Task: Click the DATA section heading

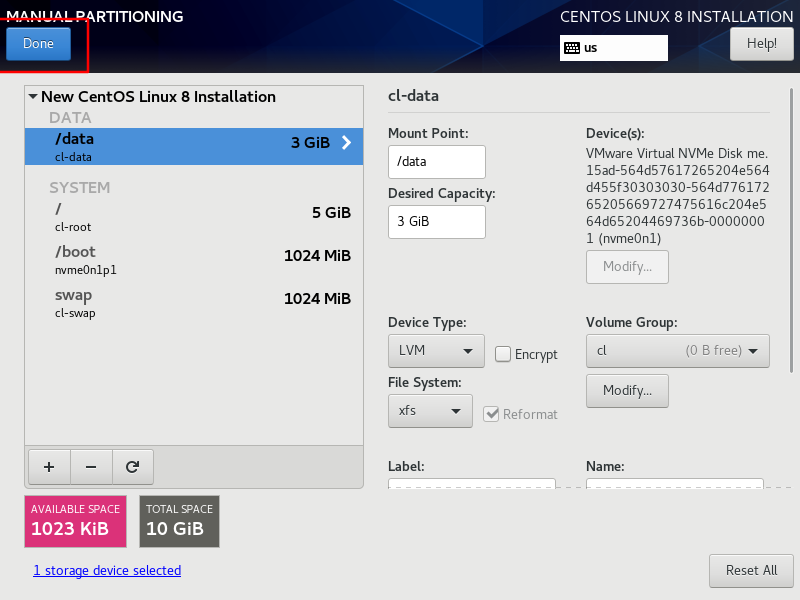Action: point(70,118)
